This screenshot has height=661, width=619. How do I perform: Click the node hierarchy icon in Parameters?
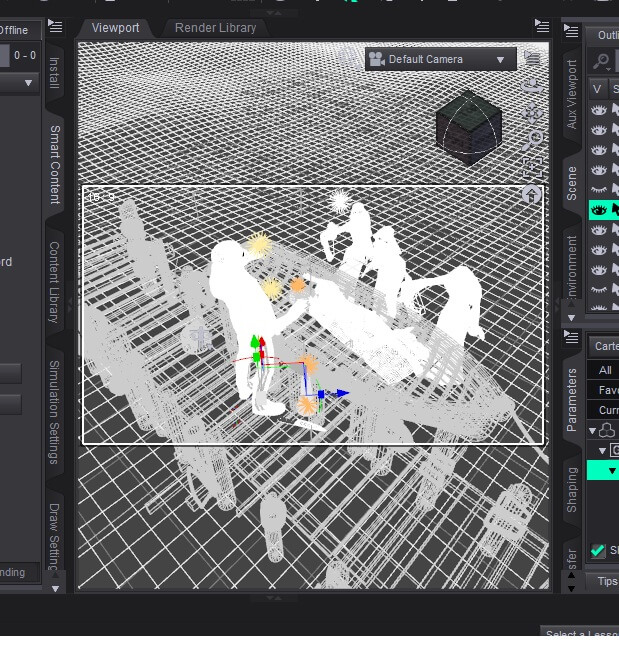click(x=607, y=430)
